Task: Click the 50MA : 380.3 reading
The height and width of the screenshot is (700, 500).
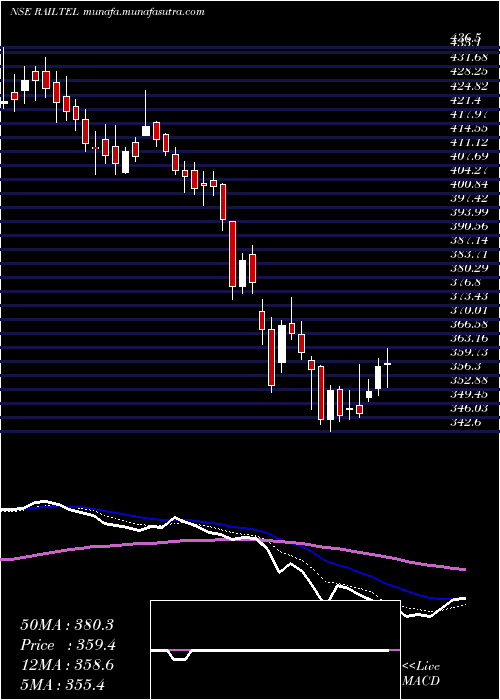Action: click(x=67, y=624)
